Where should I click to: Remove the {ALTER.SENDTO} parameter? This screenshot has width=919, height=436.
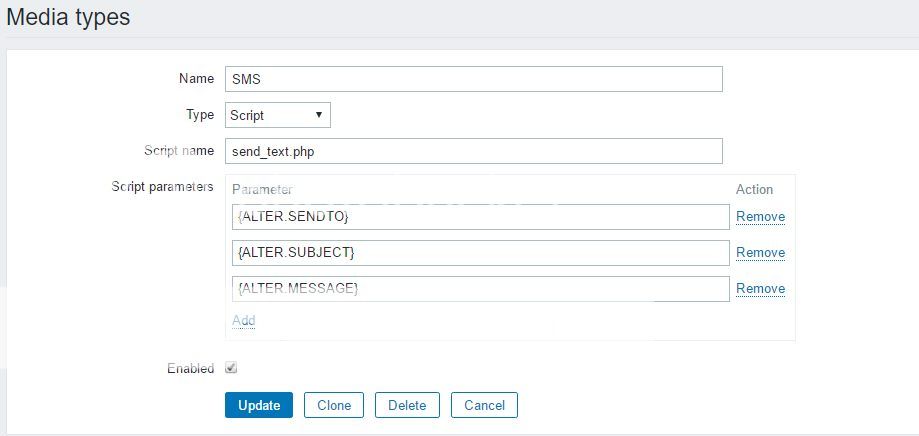[x=760, y=217]
